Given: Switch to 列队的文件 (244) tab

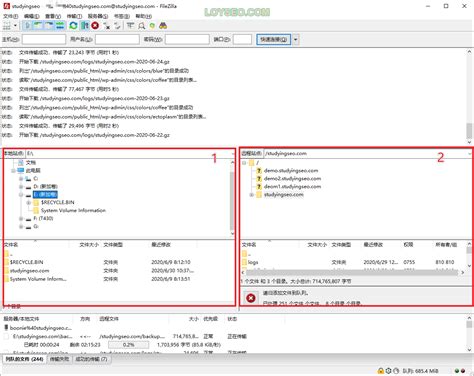Looking at the screenshot, I should tap(24, 359).
